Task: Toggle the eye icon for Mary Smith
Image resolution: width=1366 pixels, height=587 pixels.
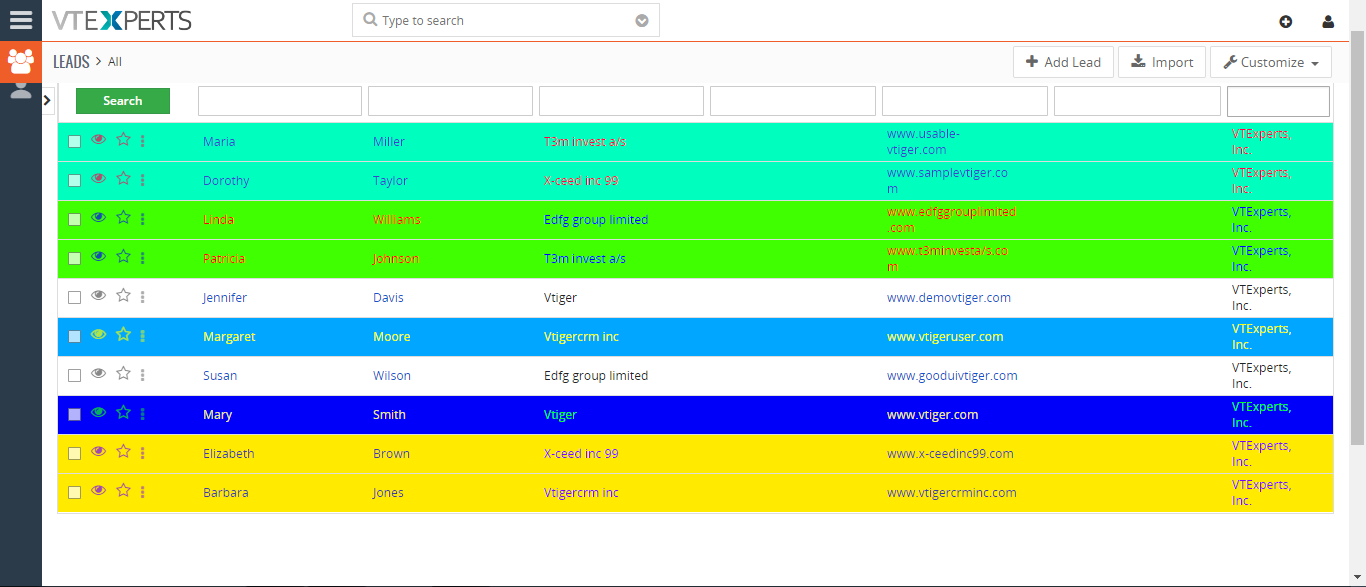Action: click(98, 413)
